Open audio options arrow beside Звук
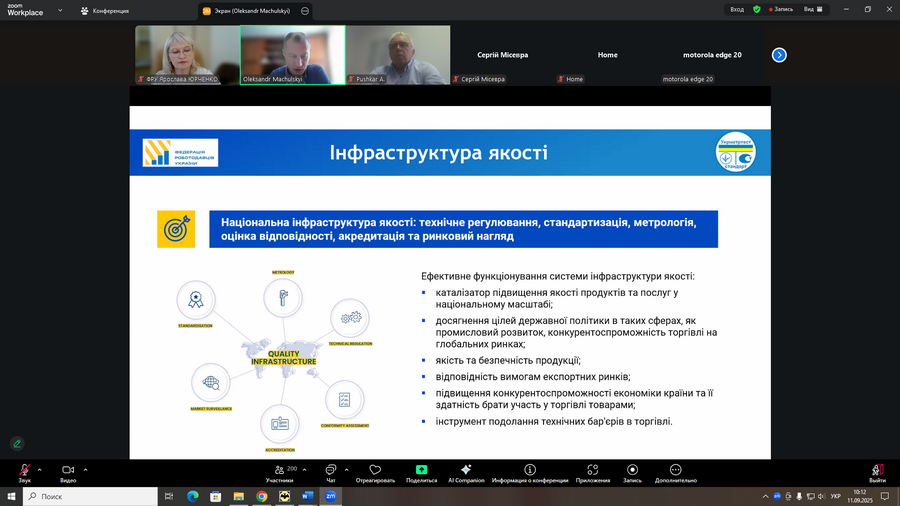The width and height of the screenshot is (900, 506). pyautogui.click(x=40, y=470)
